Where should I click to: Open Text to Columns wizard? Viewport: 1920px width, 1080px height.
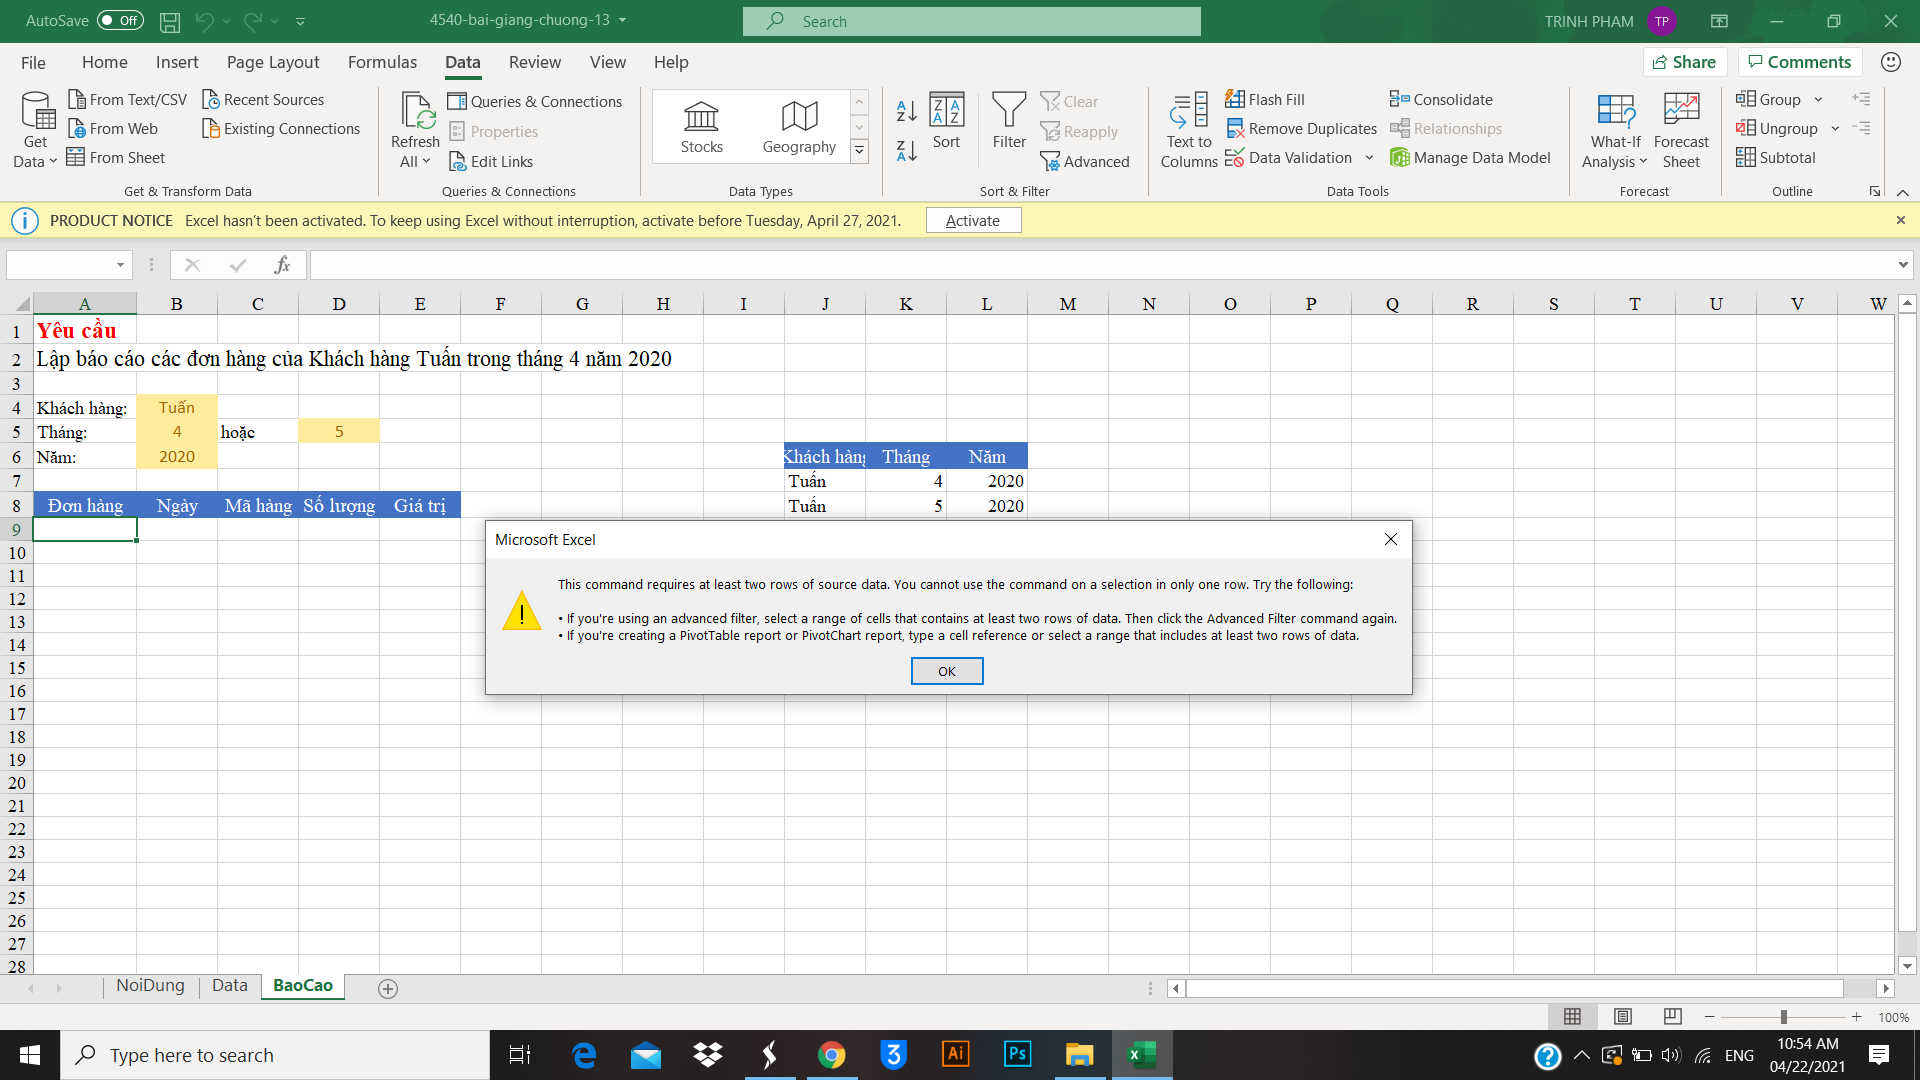point(1189,129)
